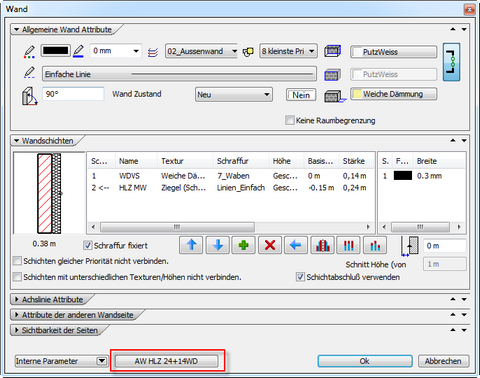Click the wall top texture icon on third row

point(335,96)
